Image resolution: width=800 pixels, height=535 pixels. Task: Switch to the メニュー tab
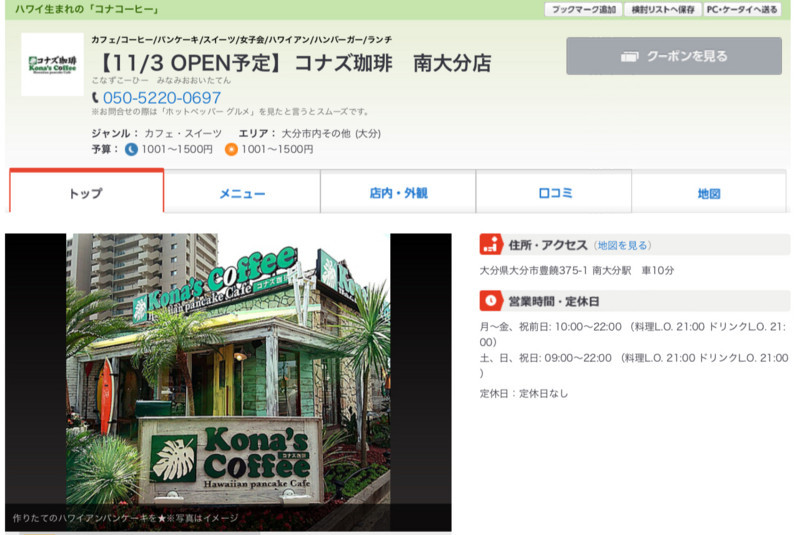coord(242,192)
